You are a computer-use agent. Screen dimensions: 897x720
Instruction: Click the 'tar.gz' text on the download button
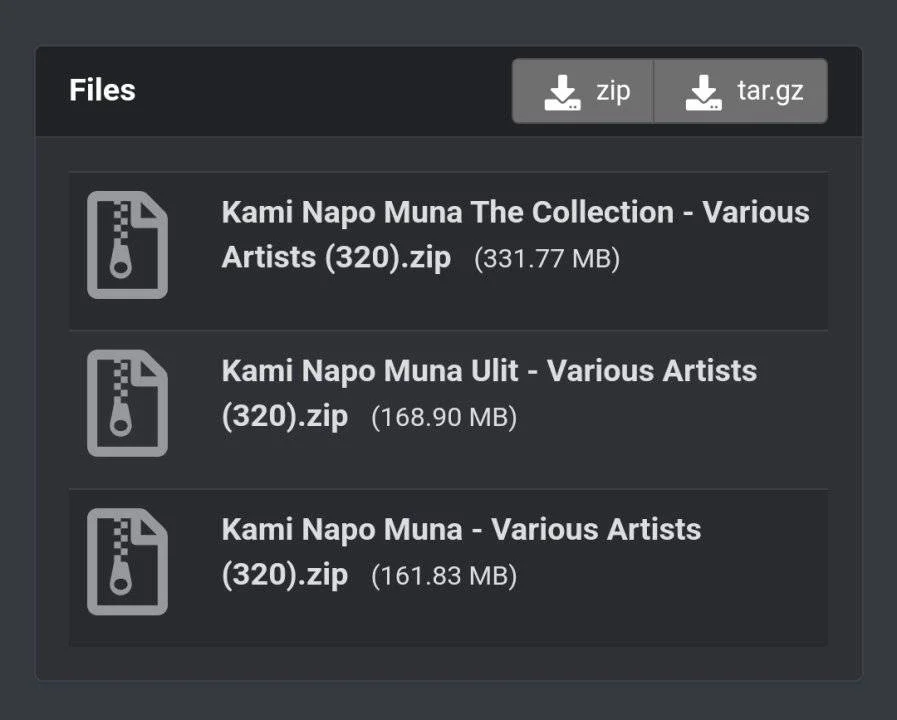[x=770, y=92]
